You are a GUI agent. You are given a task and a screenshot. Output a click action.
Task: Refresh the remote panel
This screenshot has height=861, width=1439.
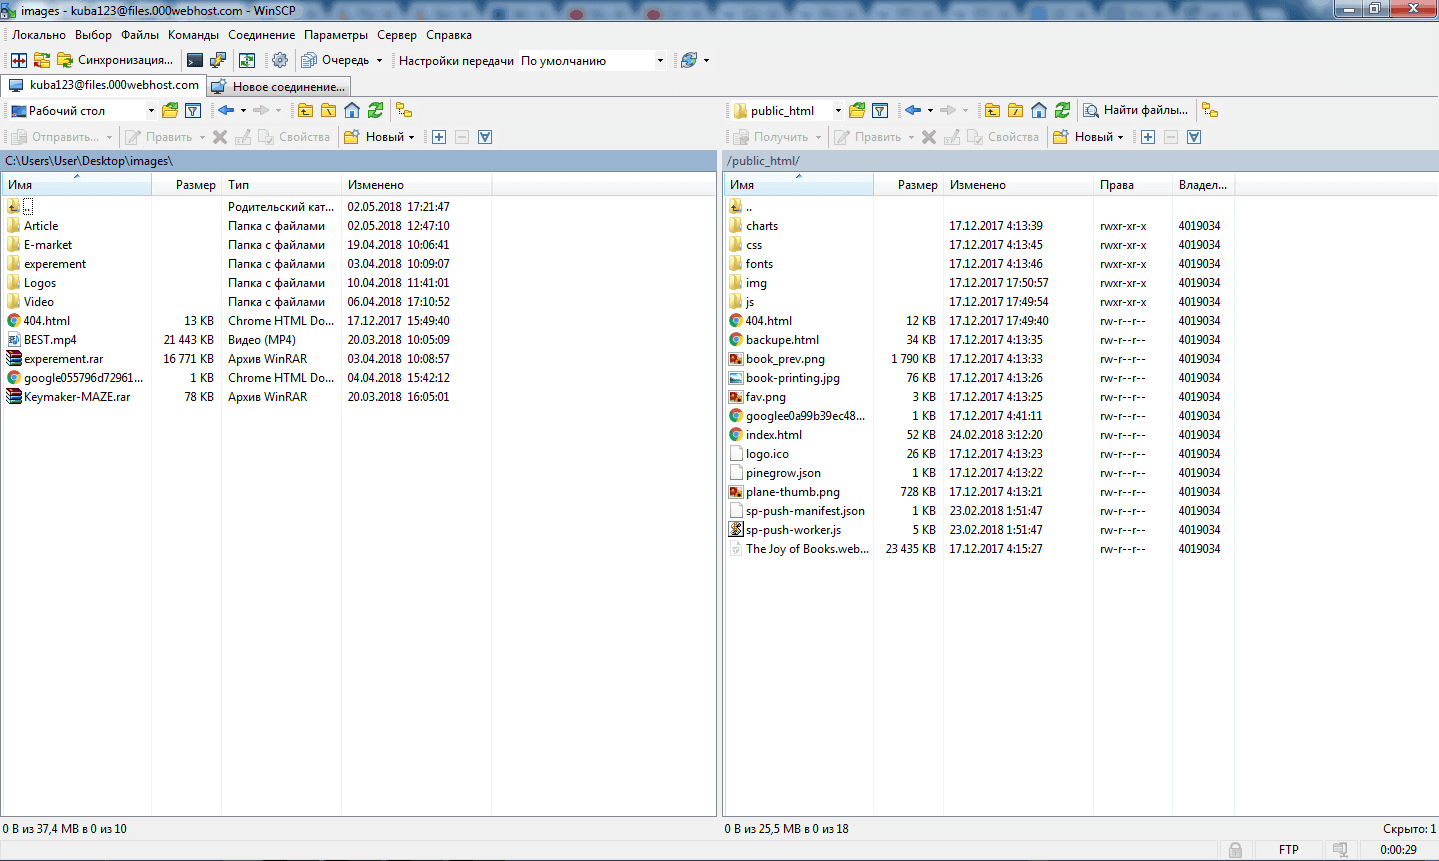coord(1062,110)
